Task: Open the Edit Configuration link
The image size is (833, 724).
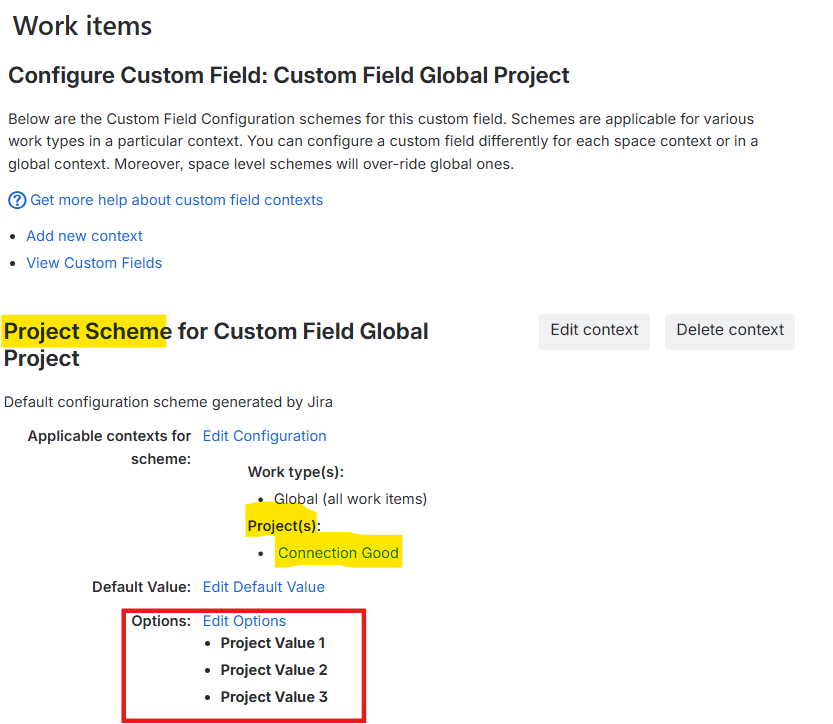Action: 264,436
